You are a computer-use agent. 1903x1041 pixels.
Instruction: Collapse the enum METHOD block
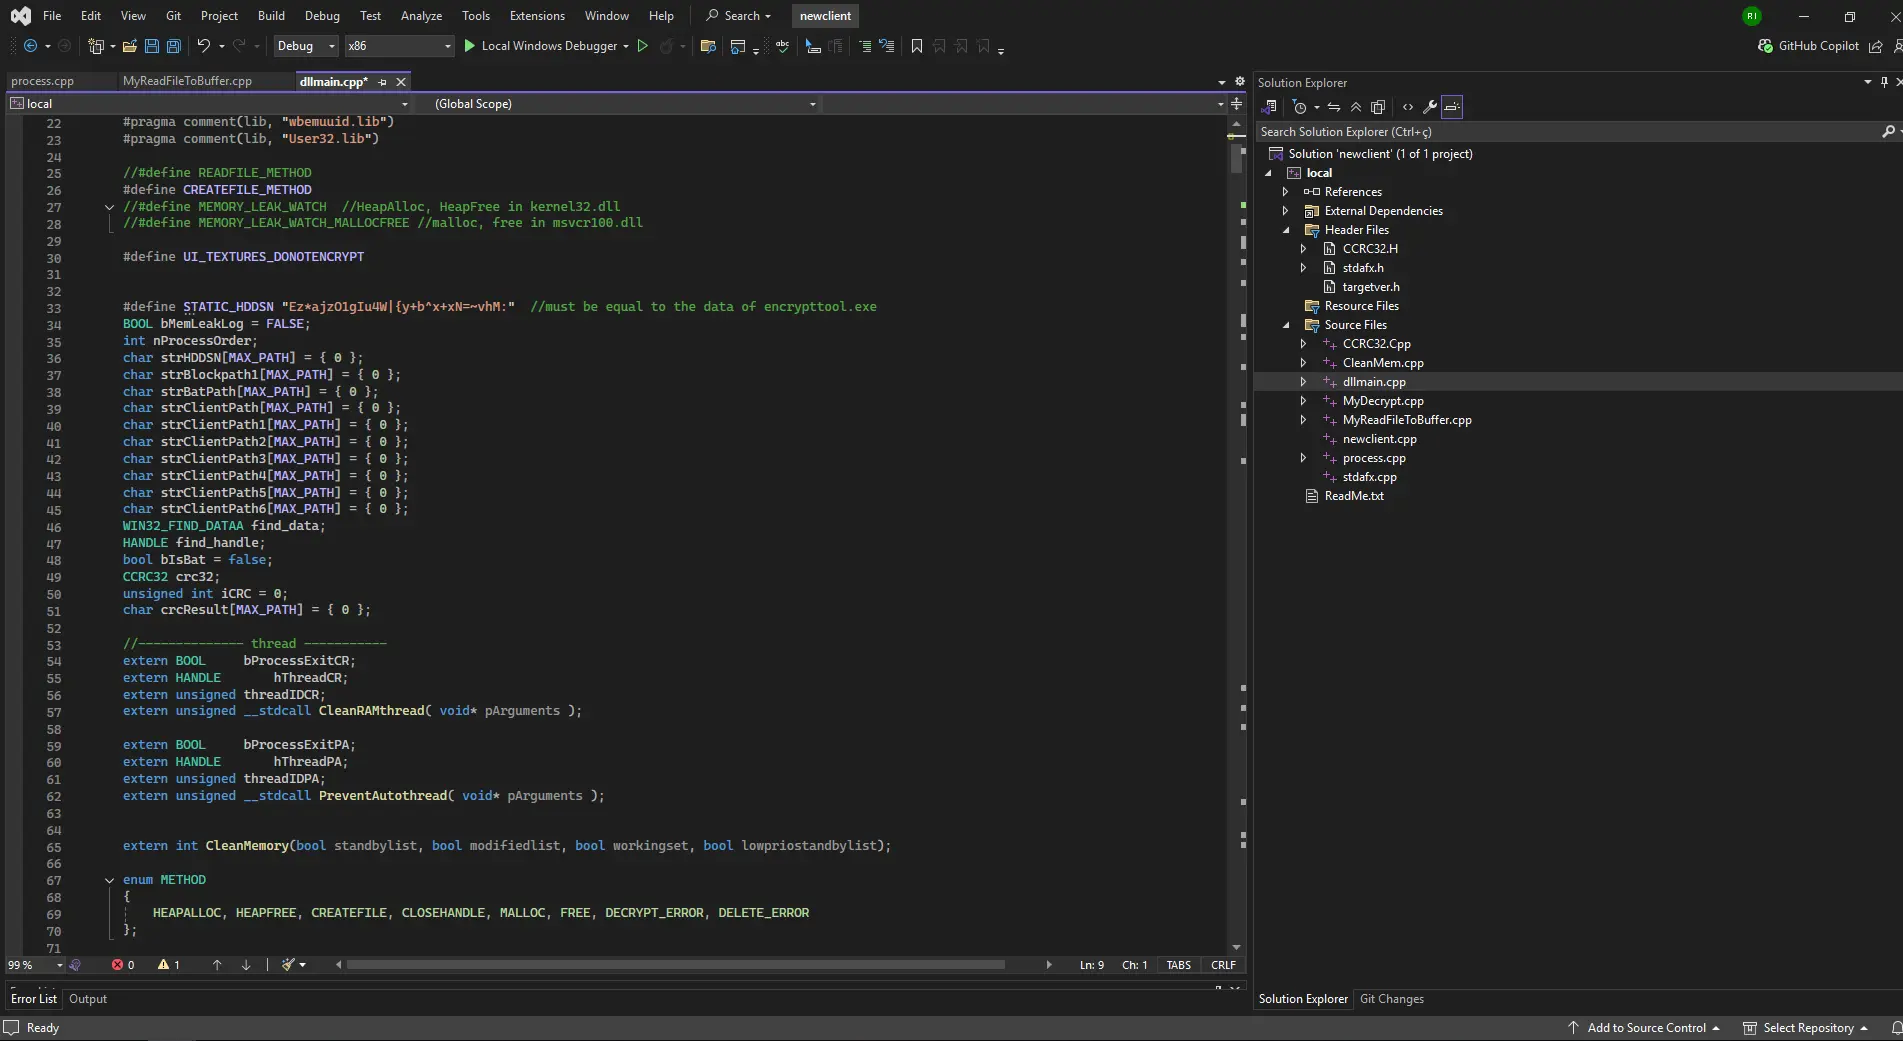[109, 880]
